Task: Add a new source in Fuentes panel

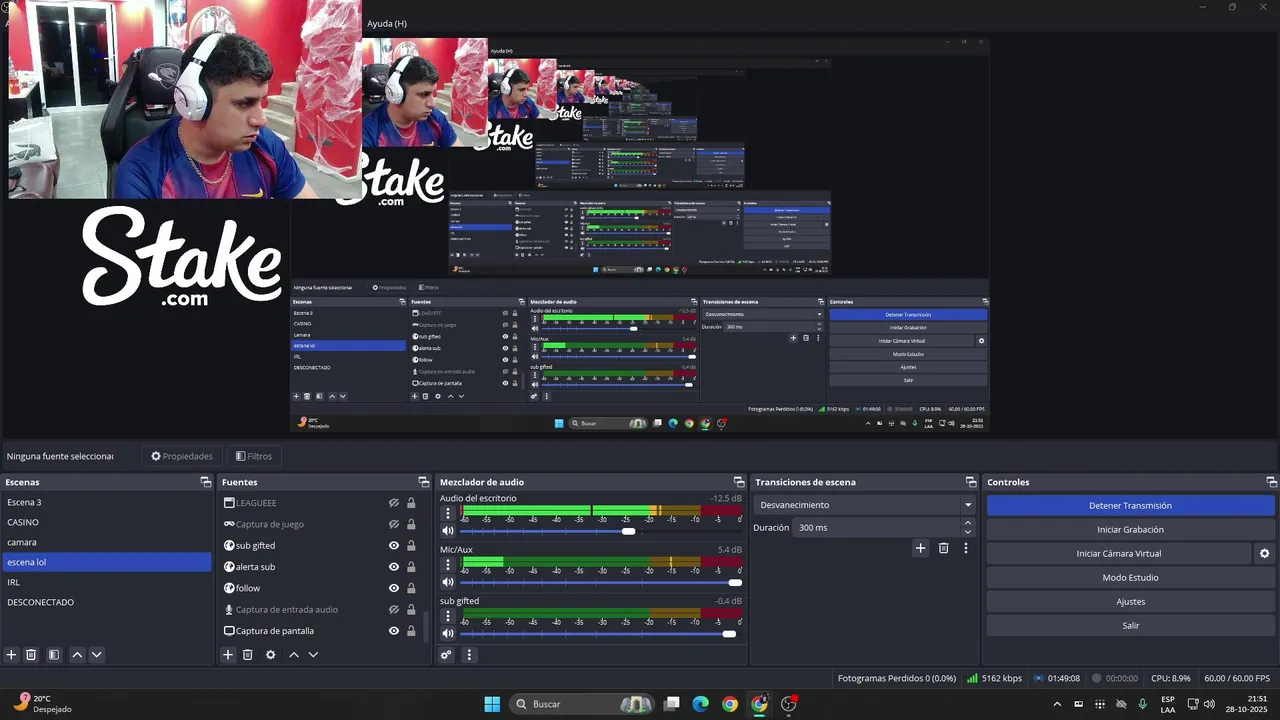Action: [x=228, y=655]
